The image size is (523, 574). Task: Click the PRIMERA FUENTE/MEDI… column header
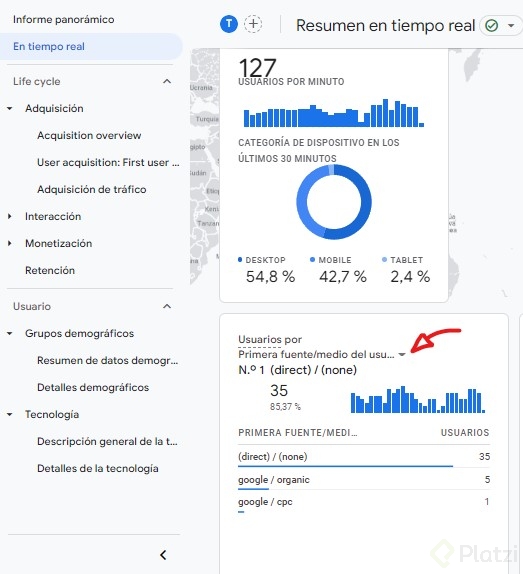(x=298, y=433)
